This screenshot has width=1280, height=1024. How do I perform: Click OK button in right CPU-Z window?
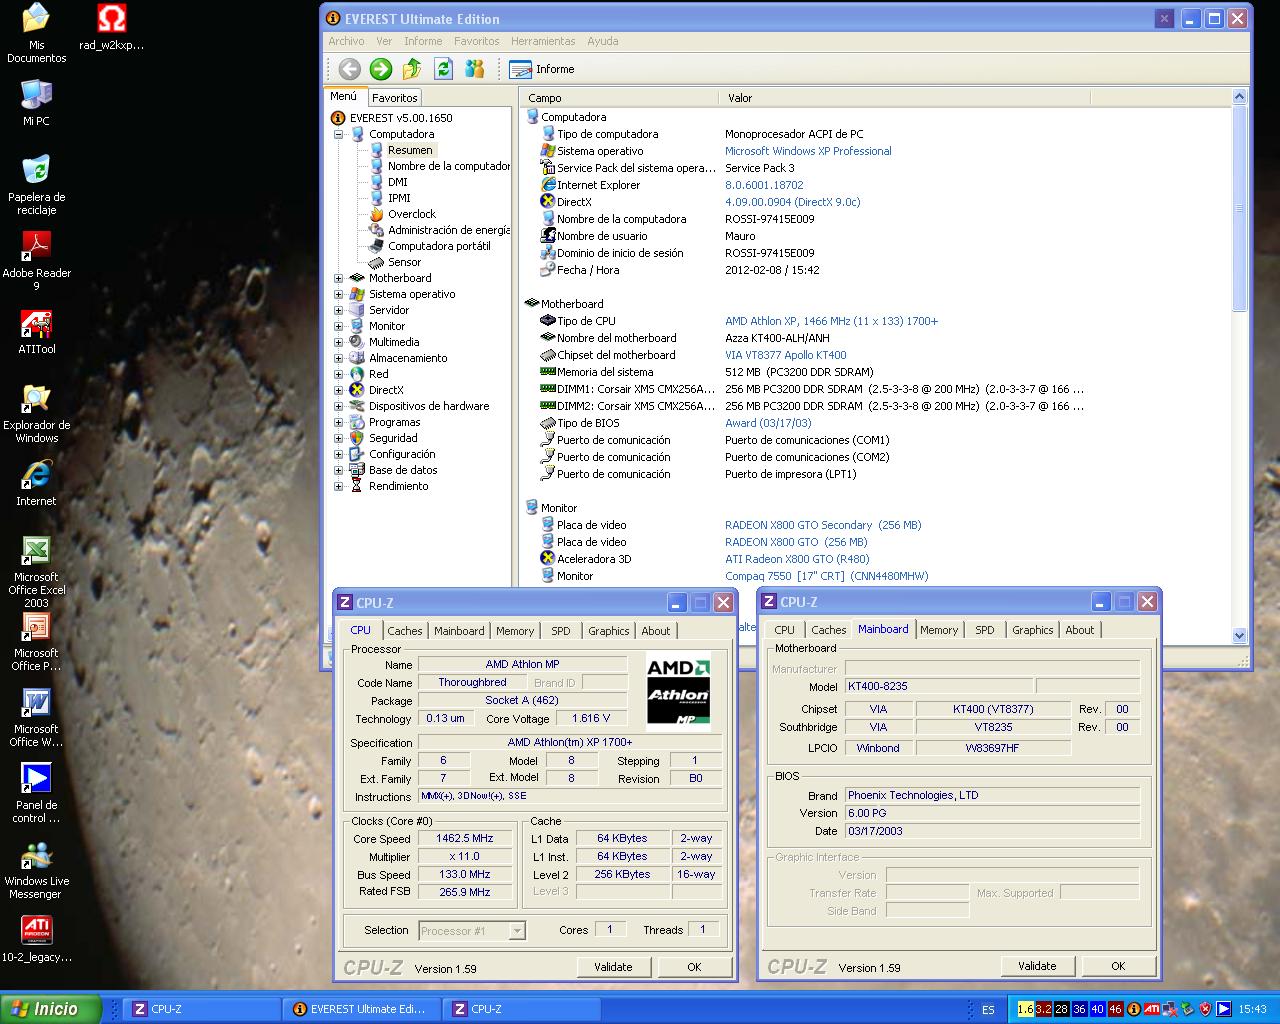point(1118,966)
